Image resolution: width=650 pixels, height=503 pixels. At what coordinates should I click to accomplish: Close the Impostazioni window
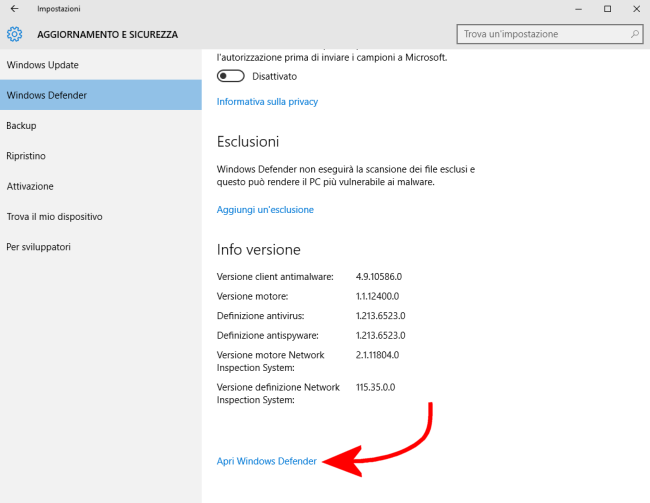tap(636, 9)
